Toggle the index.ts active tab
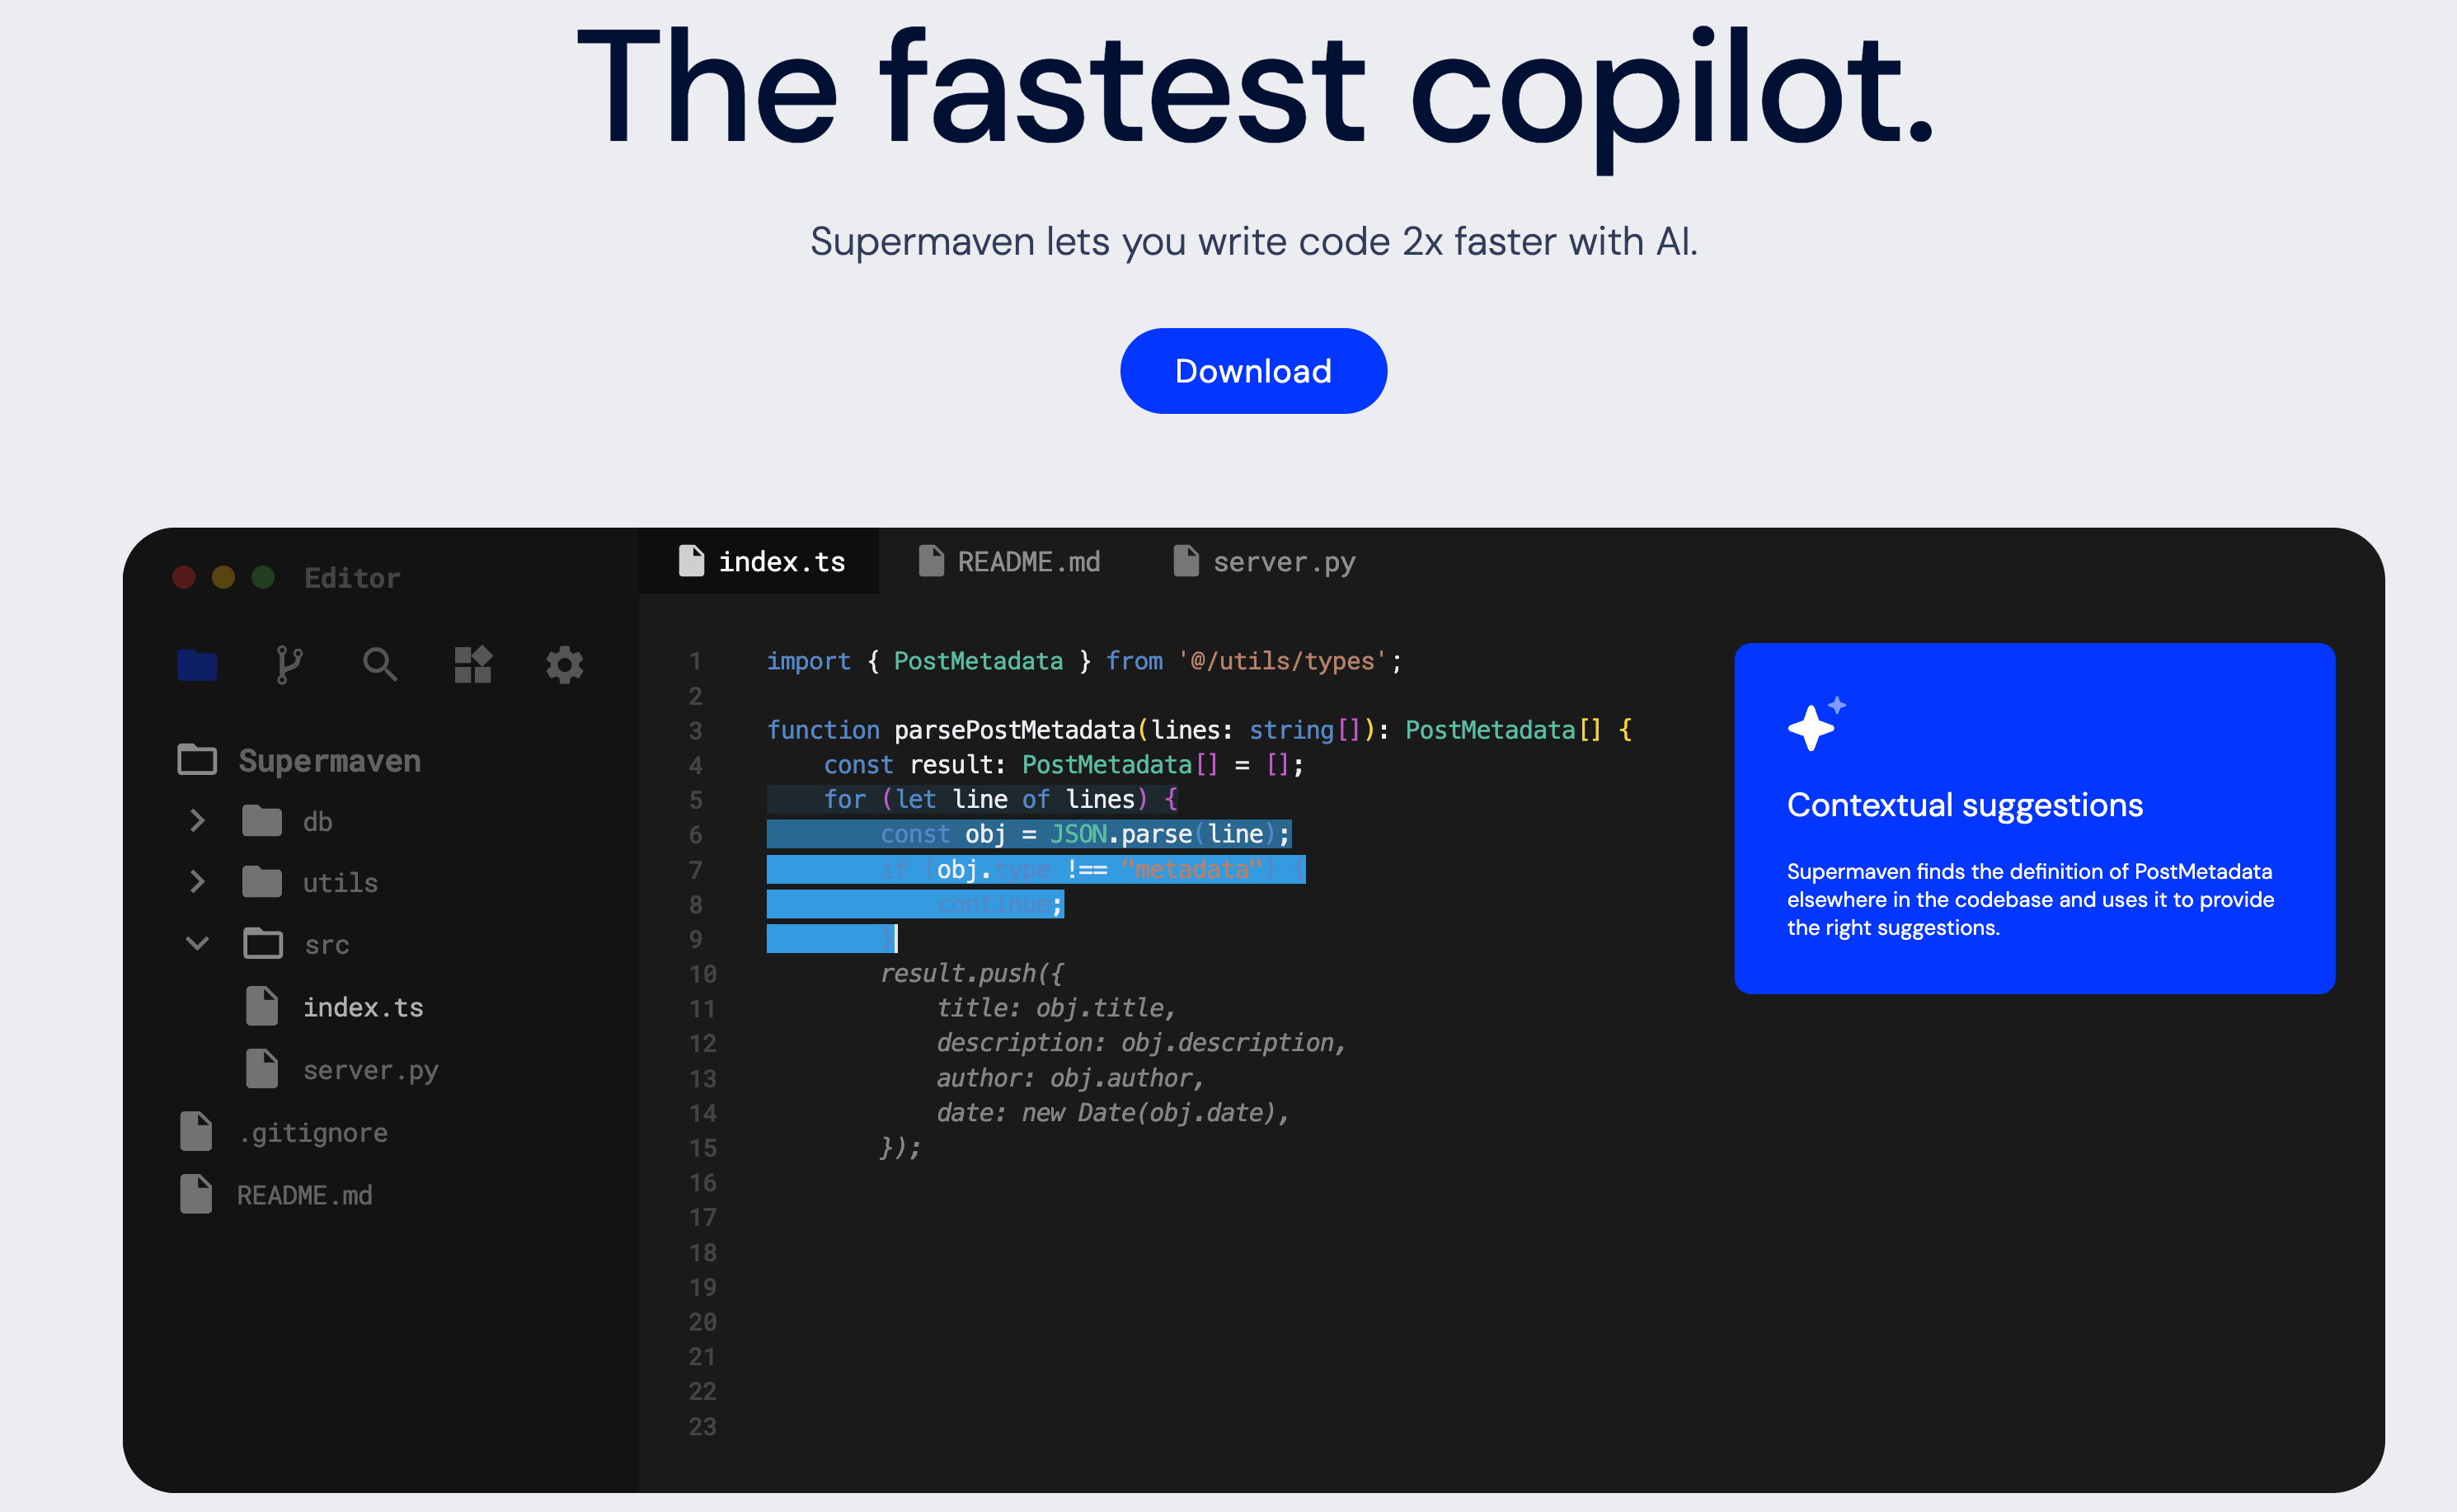This screenshot has height=1512, width=2457. [x=760, y=561]
